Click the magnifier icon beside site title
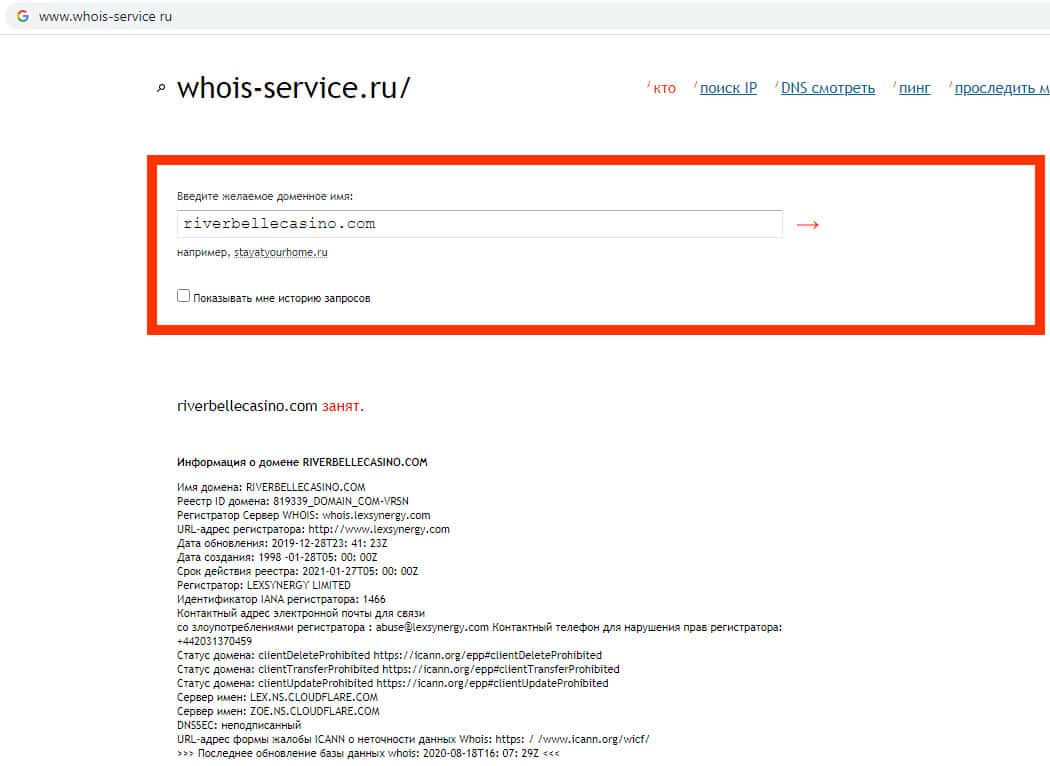The width and height of the screenshot is (1050, 766). tap(161, 88)
